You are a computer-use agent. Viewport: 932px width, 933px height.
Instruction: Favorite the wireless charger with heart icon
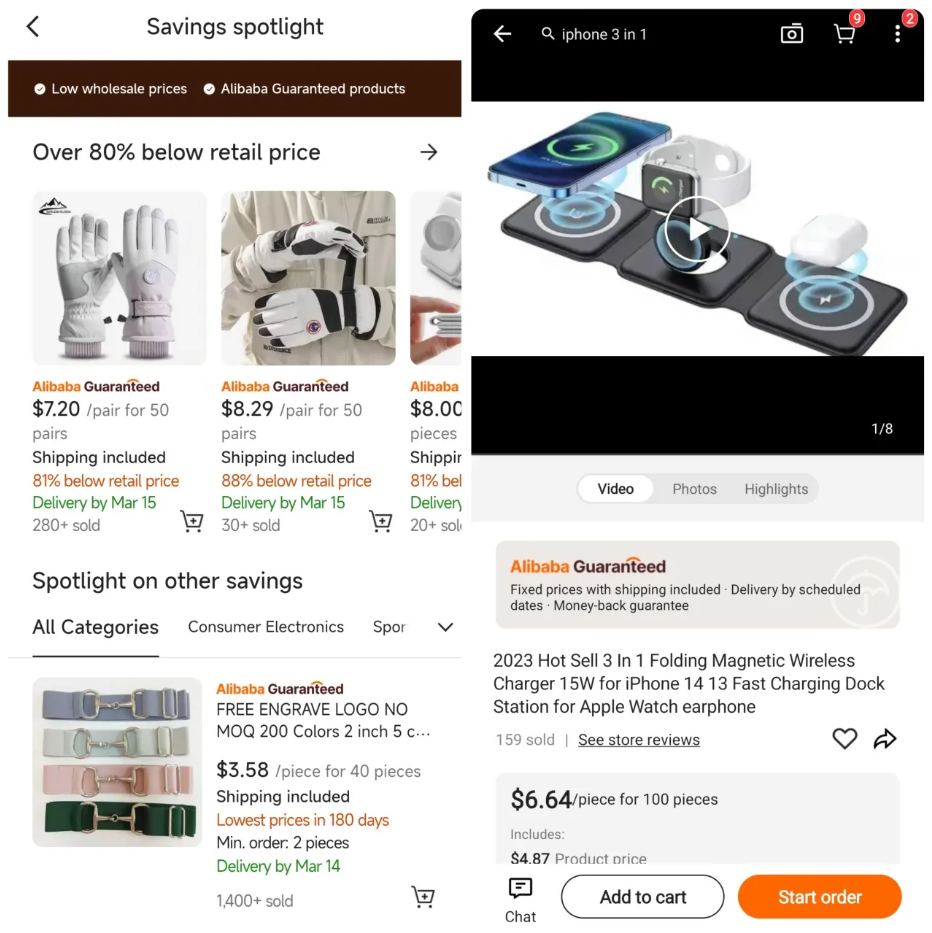[845, 738]
